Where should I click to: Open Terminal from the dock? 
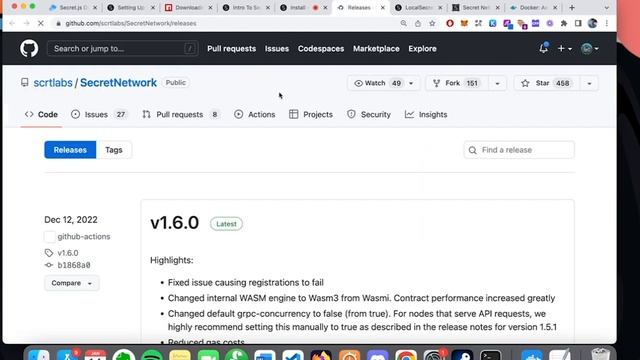490,356
